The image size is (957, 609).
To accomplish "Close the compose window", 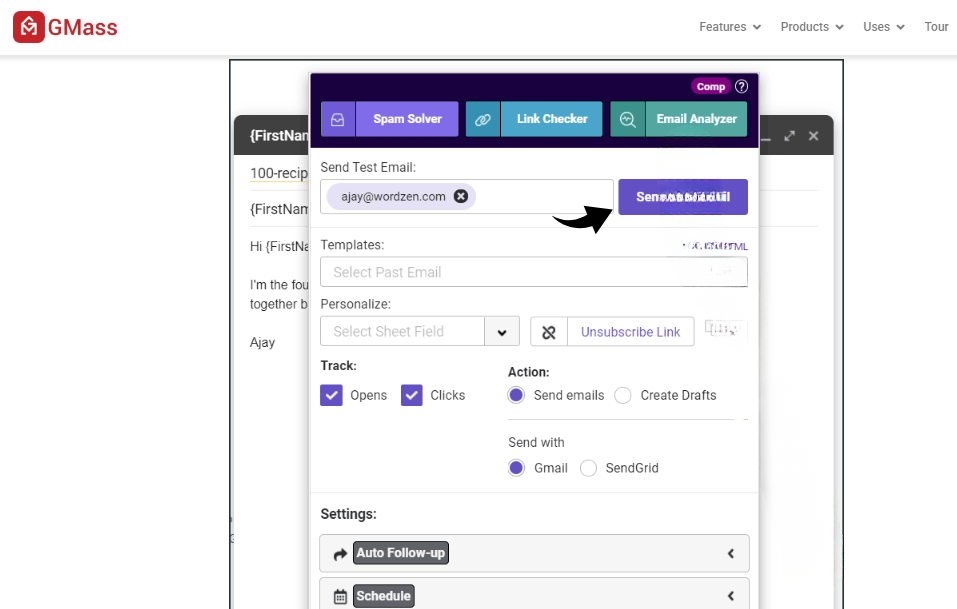I will pos(814,136).
